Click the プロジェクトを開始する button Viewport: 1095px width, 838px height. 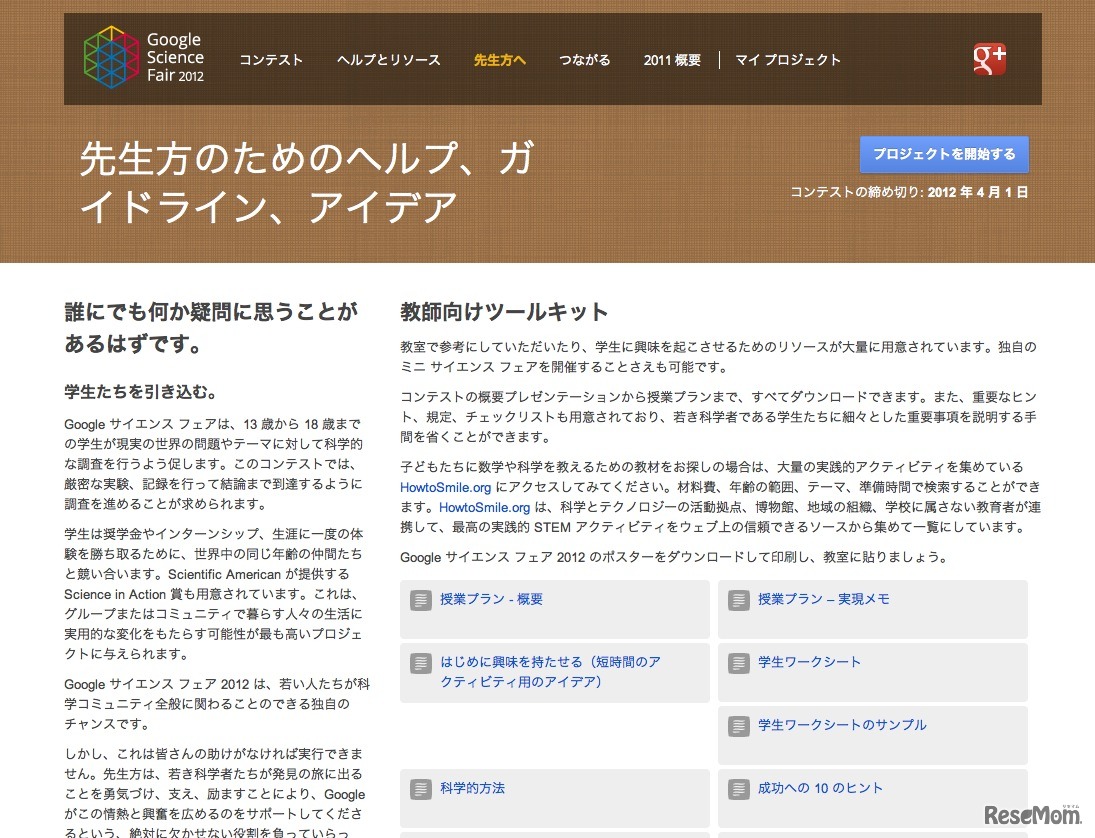(x=944, y=154)
